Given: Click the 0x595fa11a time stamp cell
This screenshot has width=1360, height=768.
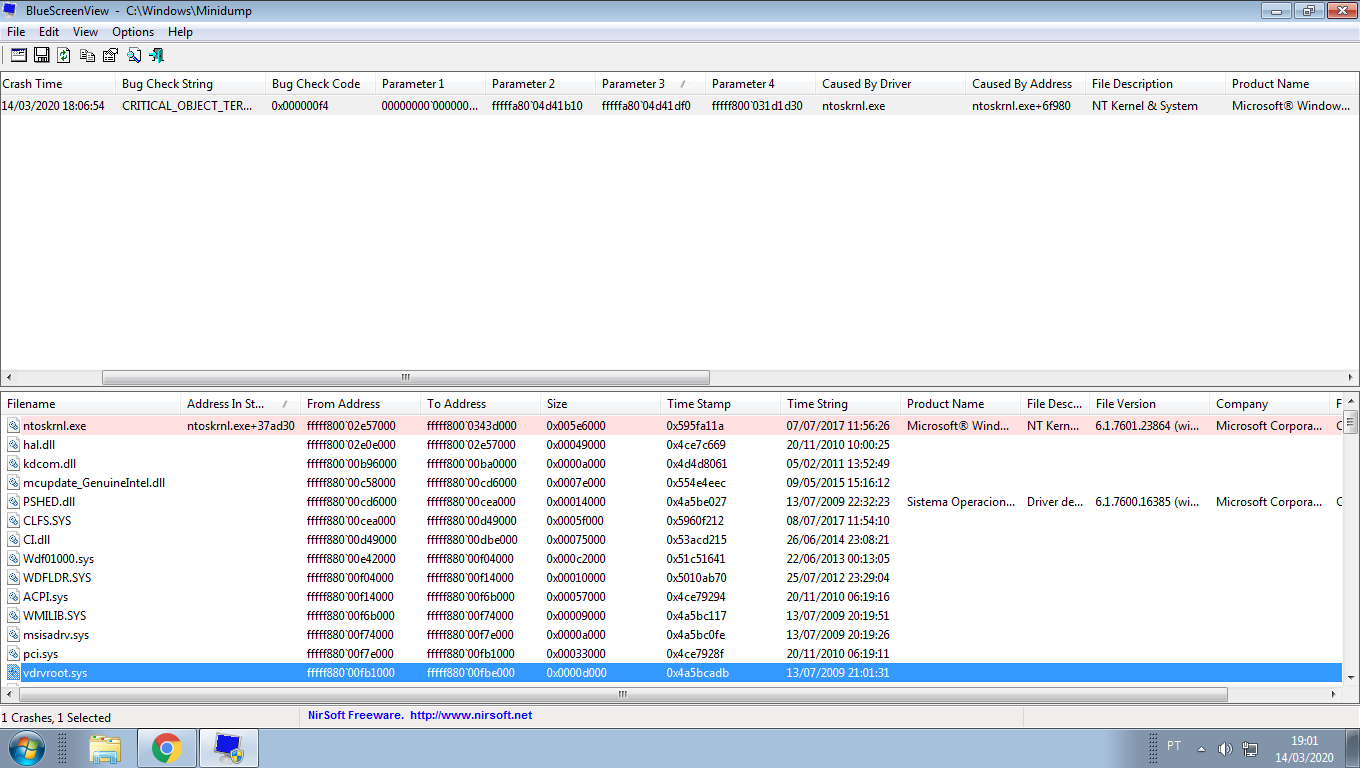Looking at the screenshot, I should (695, 426).
